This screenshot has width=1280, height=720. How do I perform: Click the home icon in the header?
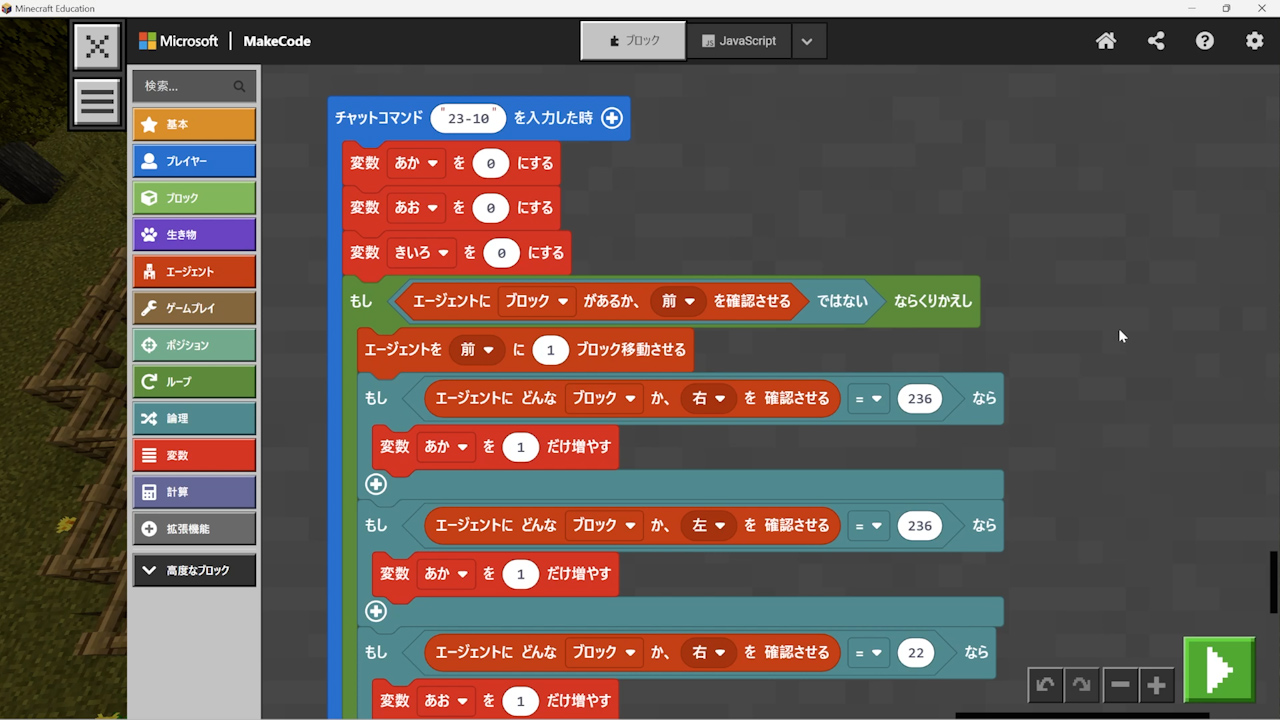point(1106,41)
